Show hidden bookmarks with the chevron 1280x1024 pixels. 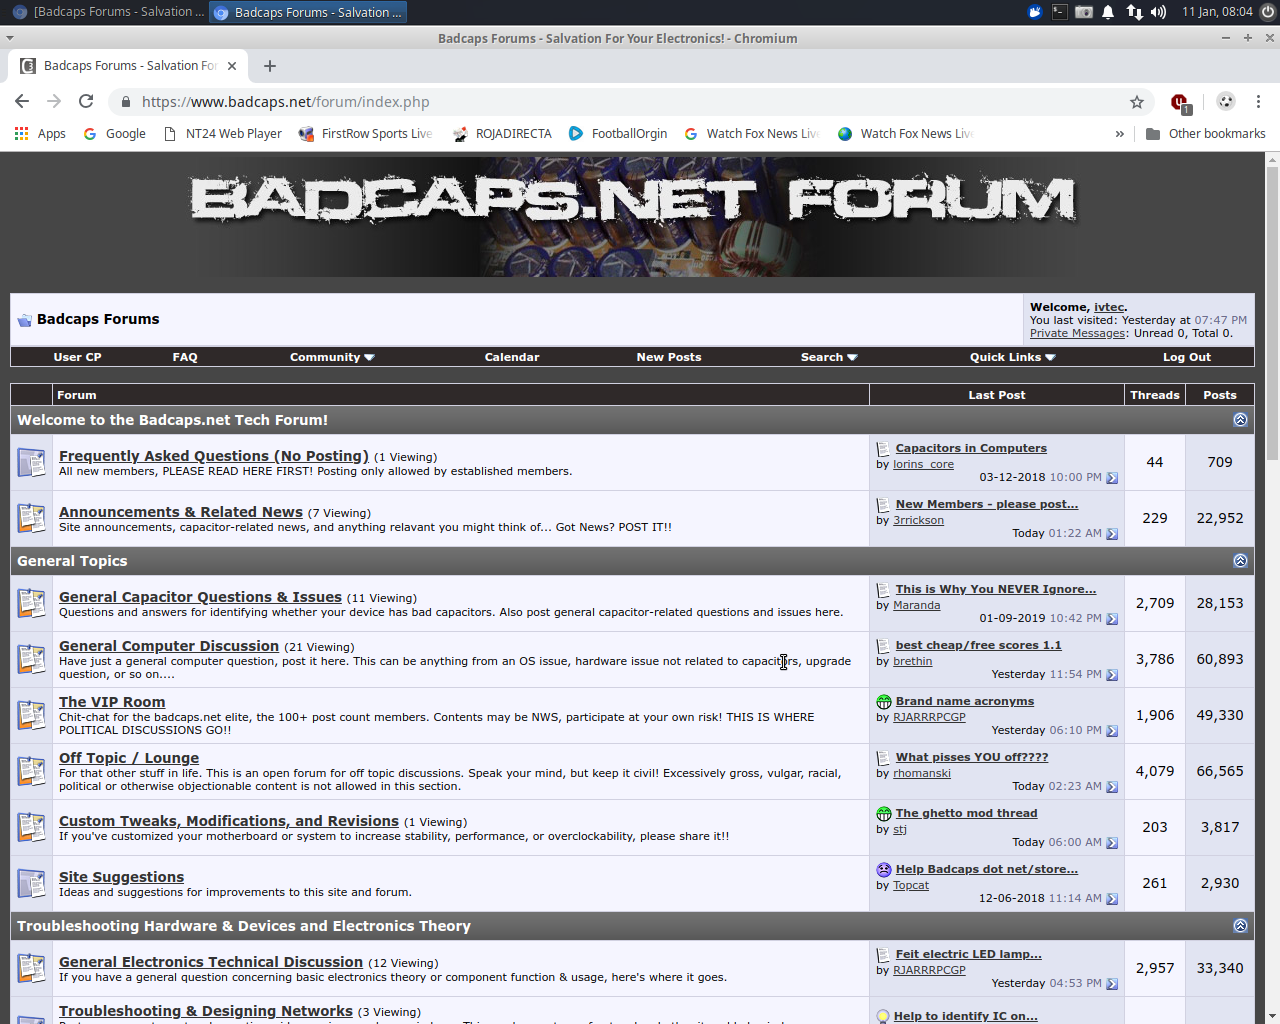pos(1119,134)
